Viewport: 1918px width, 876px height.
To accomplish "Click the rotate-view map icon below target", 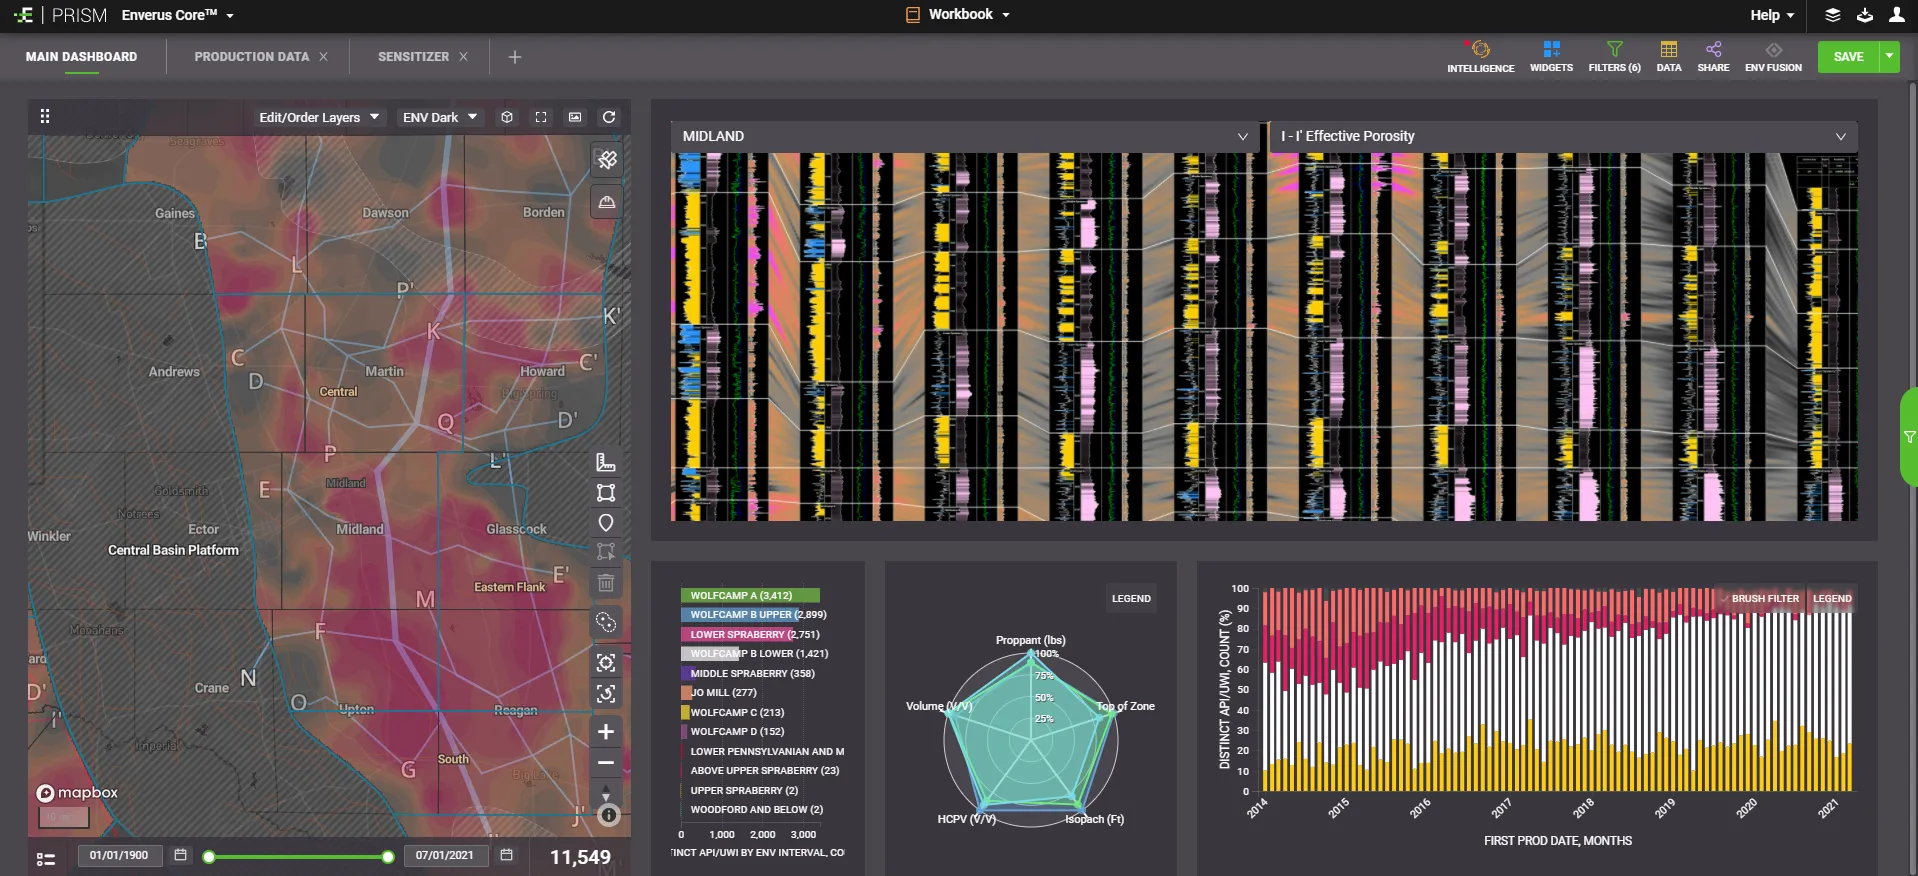I will 606,693.
